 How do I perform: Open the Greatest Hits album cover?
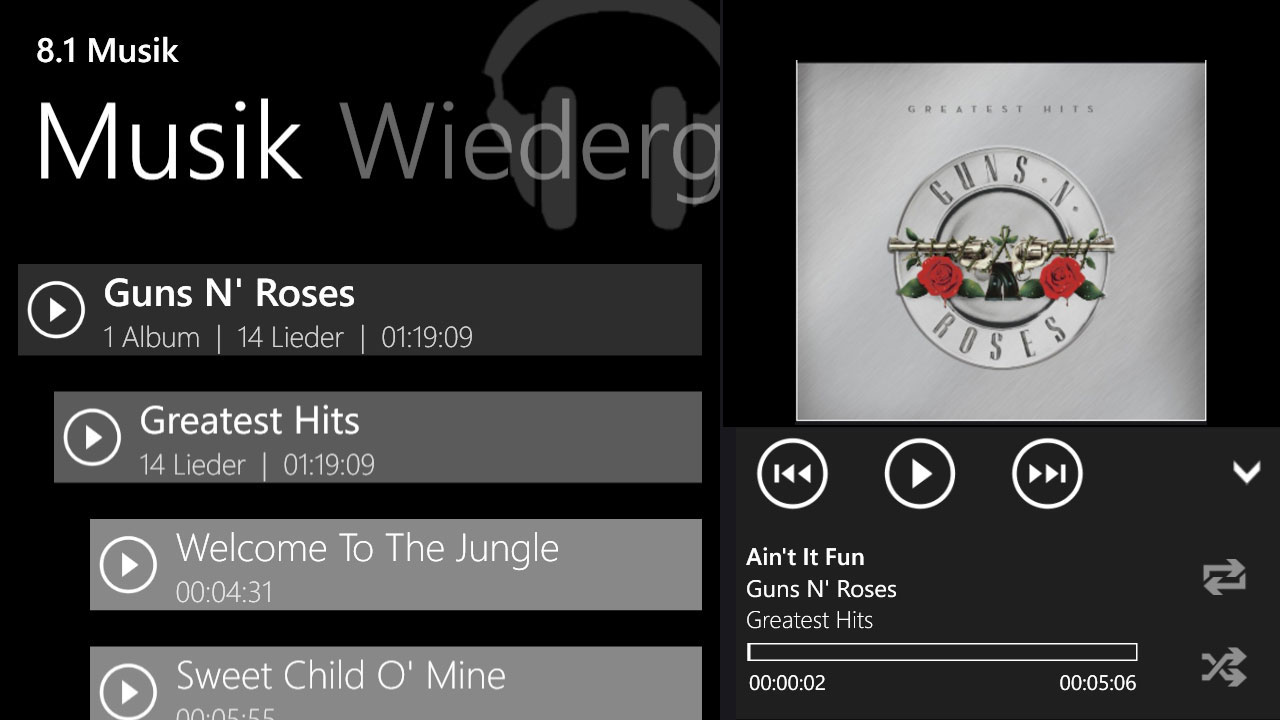coord(1001,241)
